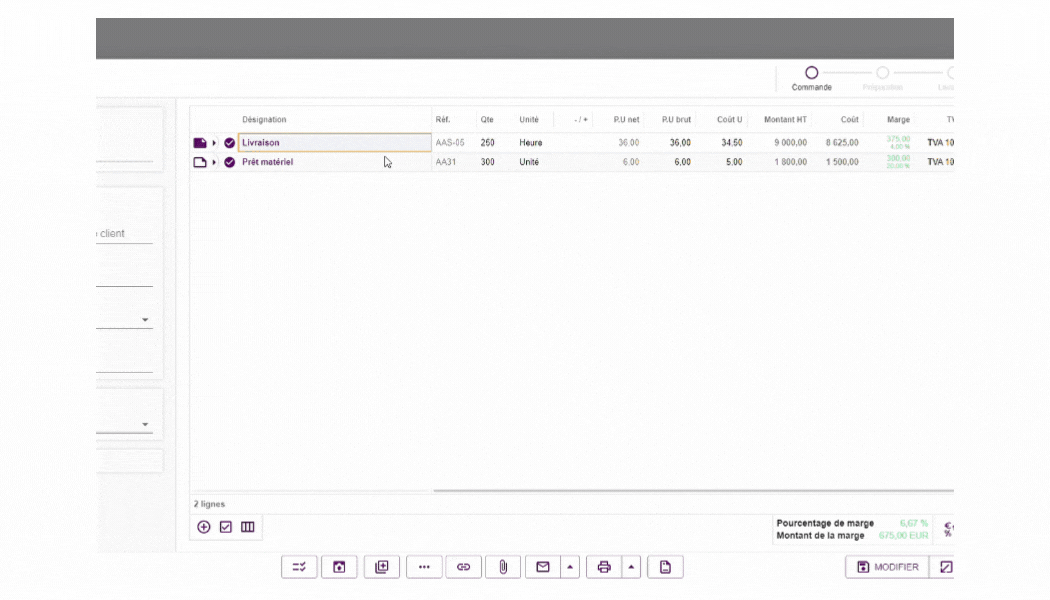Toggle the check circle on Livraison row
The image size is (1050, 600).
[230, 143]
